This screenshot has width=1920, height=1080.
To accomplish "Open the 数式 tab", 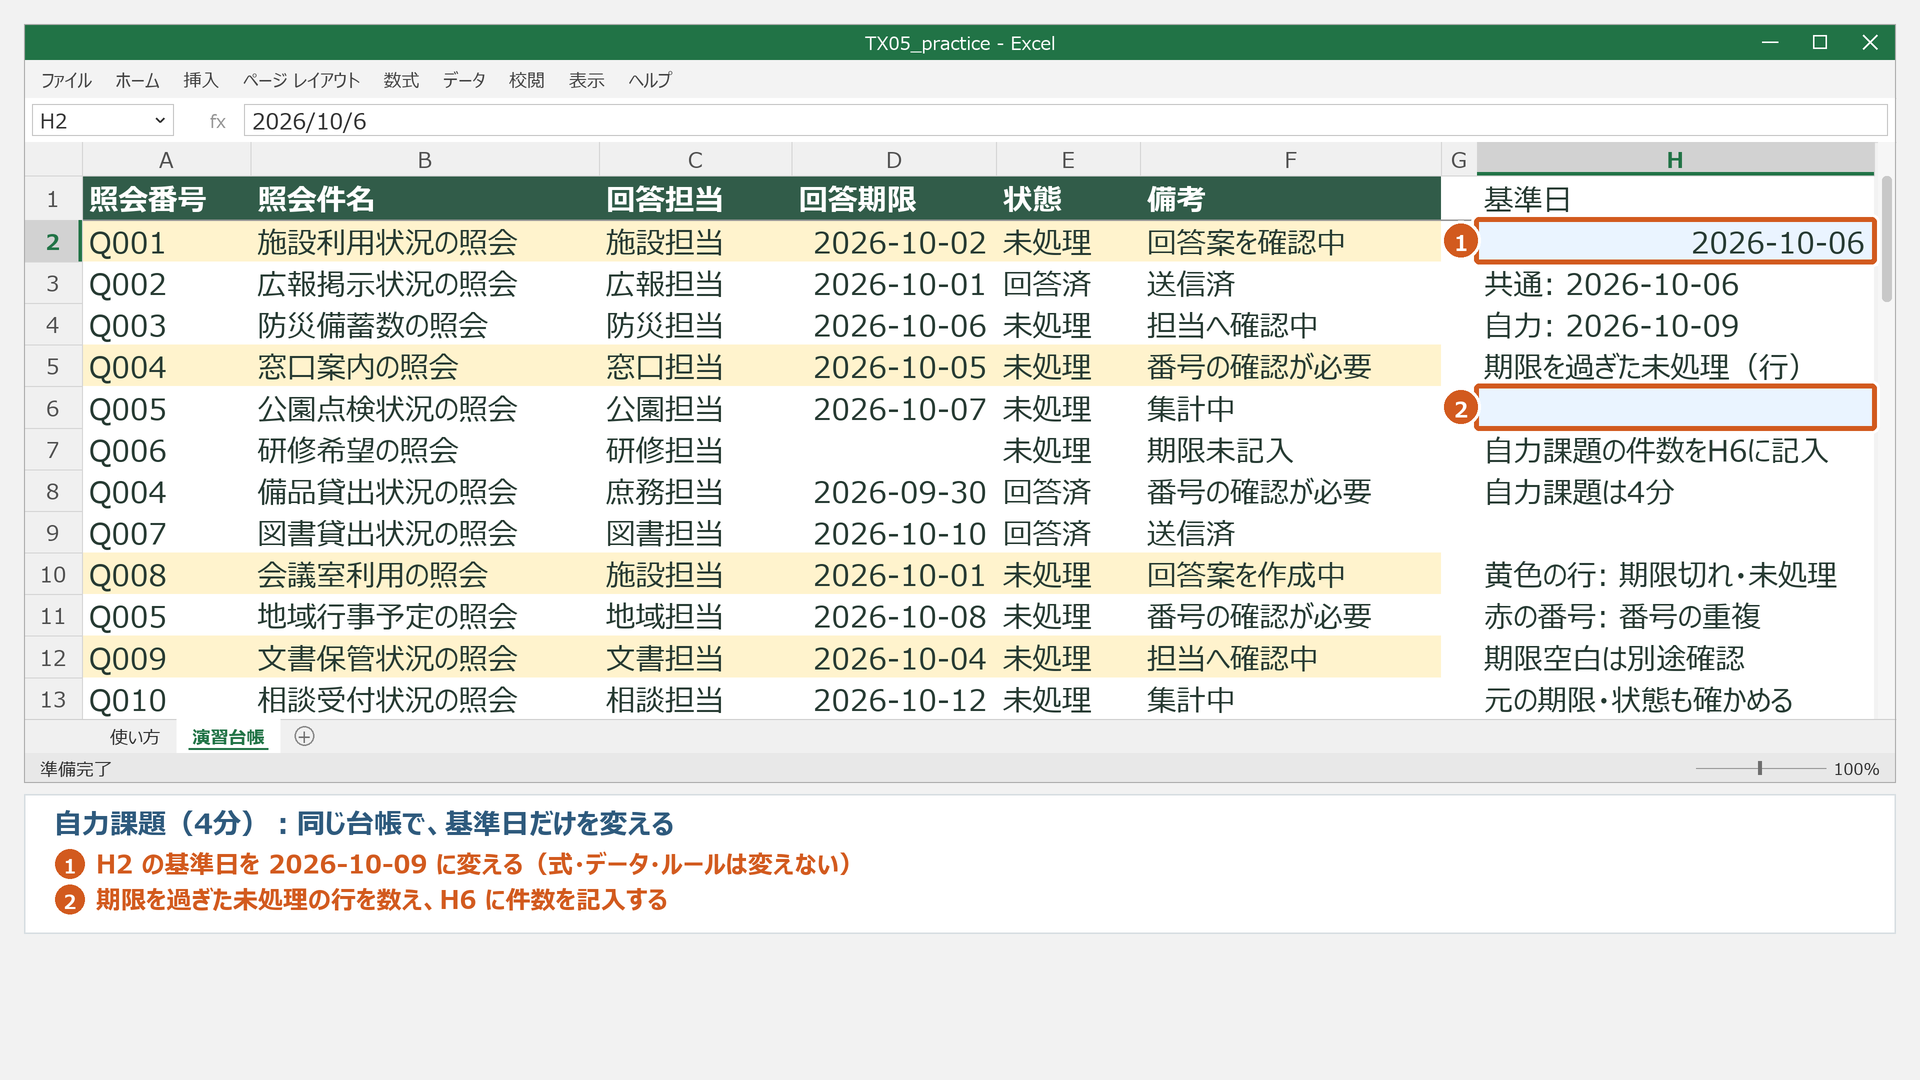I will [x=401, y=80].
